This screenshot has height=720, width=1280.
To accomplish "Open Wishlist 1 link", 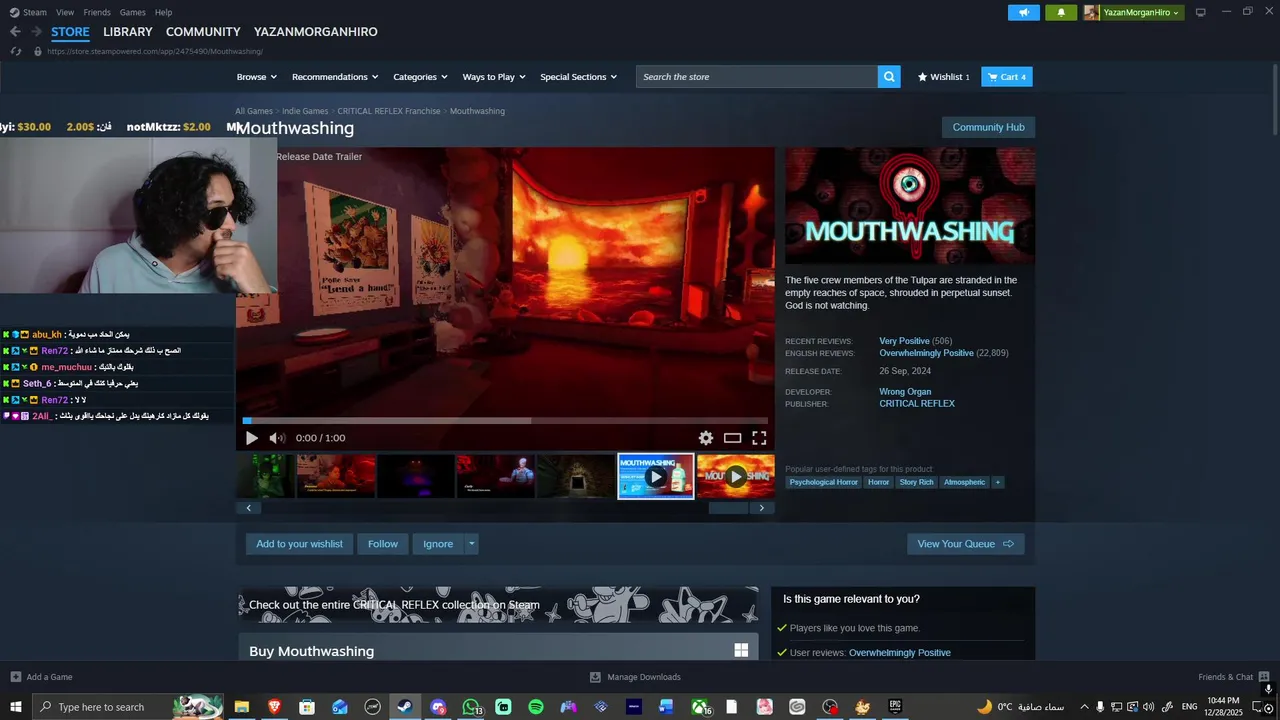I will (944, 77).
